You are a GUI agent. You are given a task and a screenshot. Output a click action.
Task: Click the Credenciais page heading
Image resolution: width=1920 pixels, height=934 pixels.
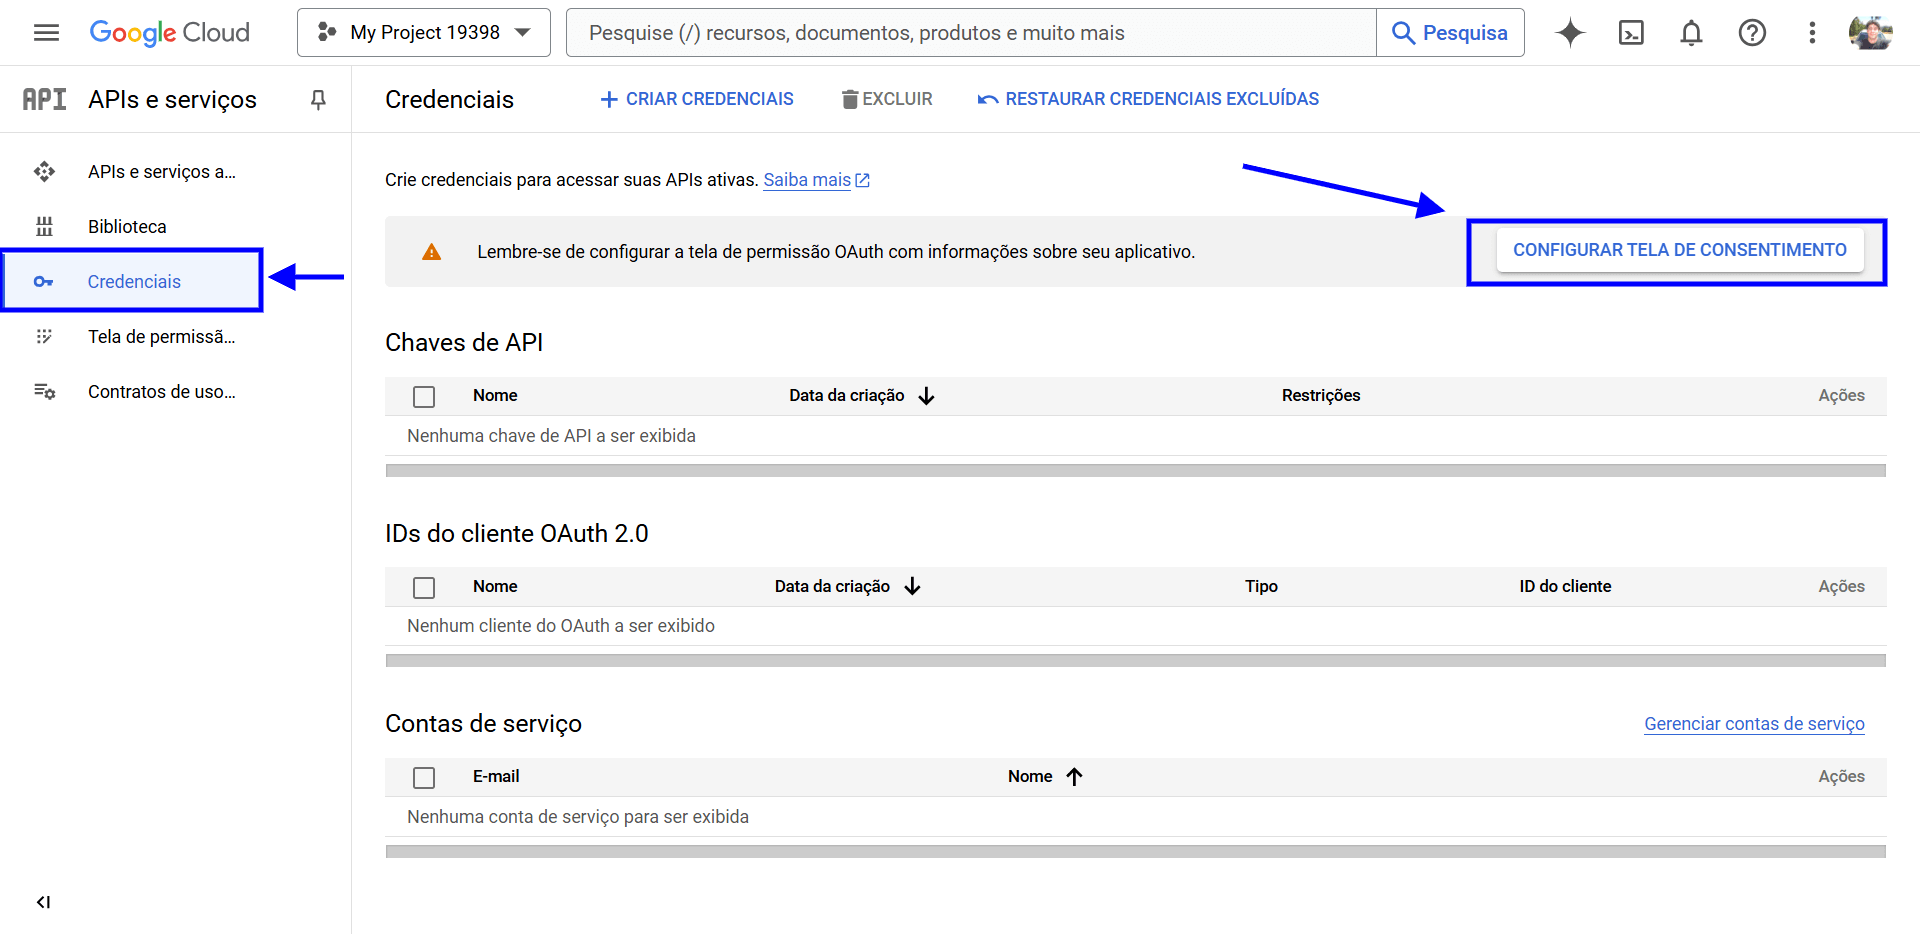(449, 99)
